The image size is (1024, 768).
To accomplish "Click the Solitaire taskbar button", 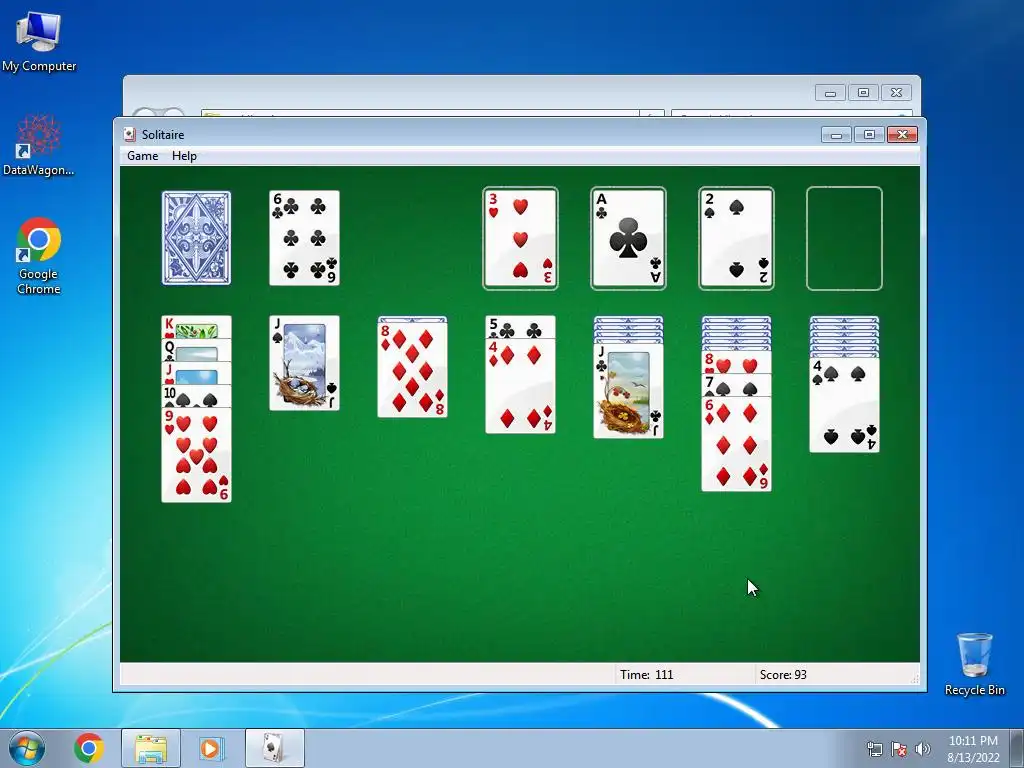I will tap(275, 748).
